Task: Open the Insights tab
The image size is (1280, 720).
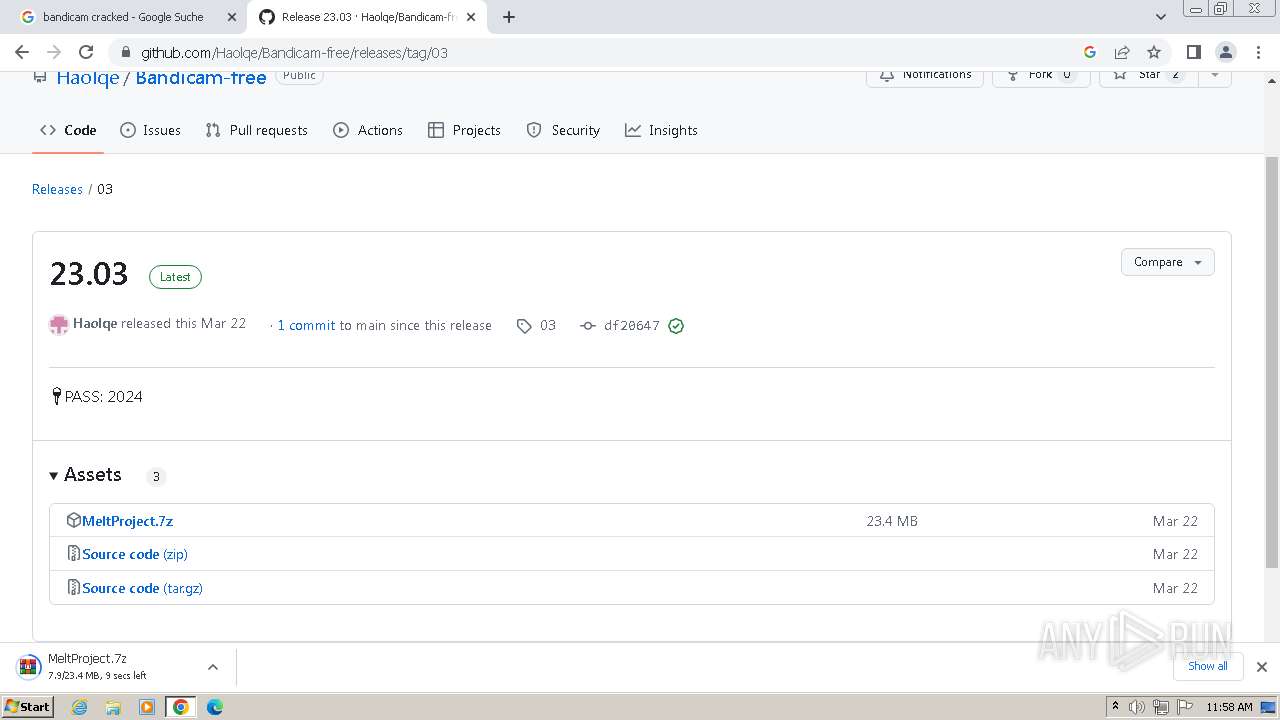Action: pyautogui.click(x=661, y=130)
